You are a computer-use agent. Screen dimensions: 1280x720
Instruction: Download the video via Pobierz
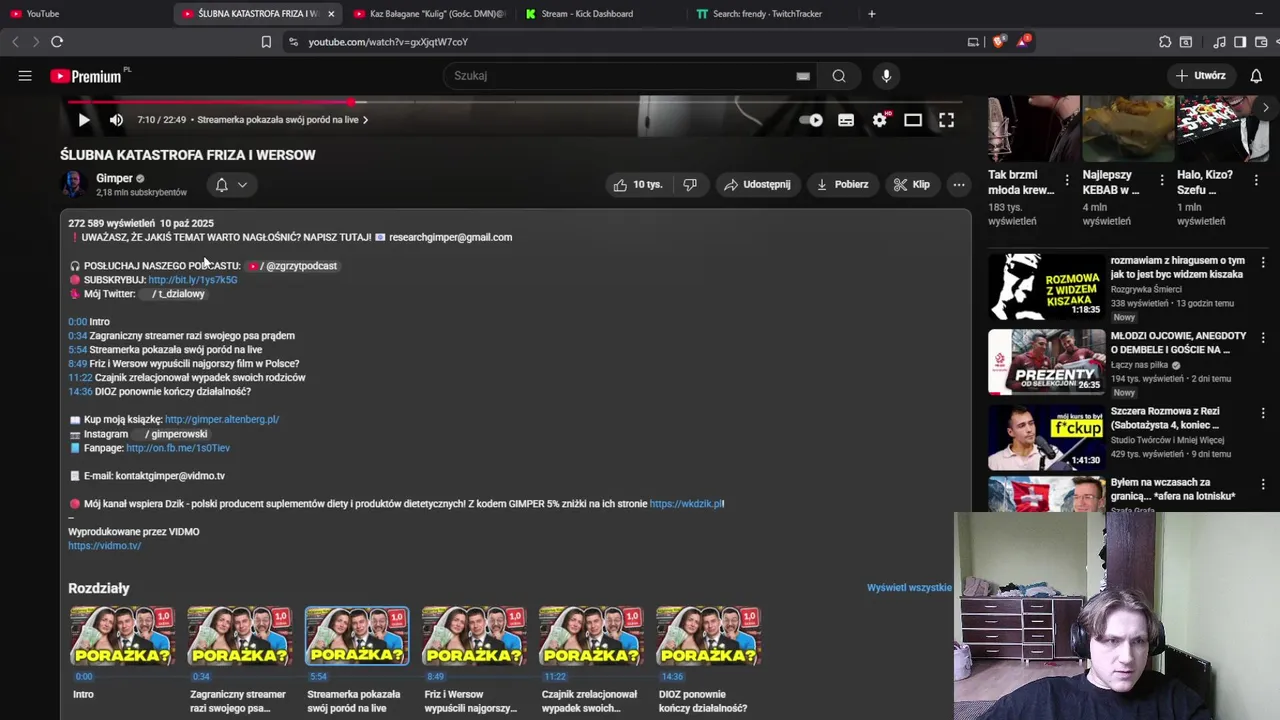[x=842, y=184]
